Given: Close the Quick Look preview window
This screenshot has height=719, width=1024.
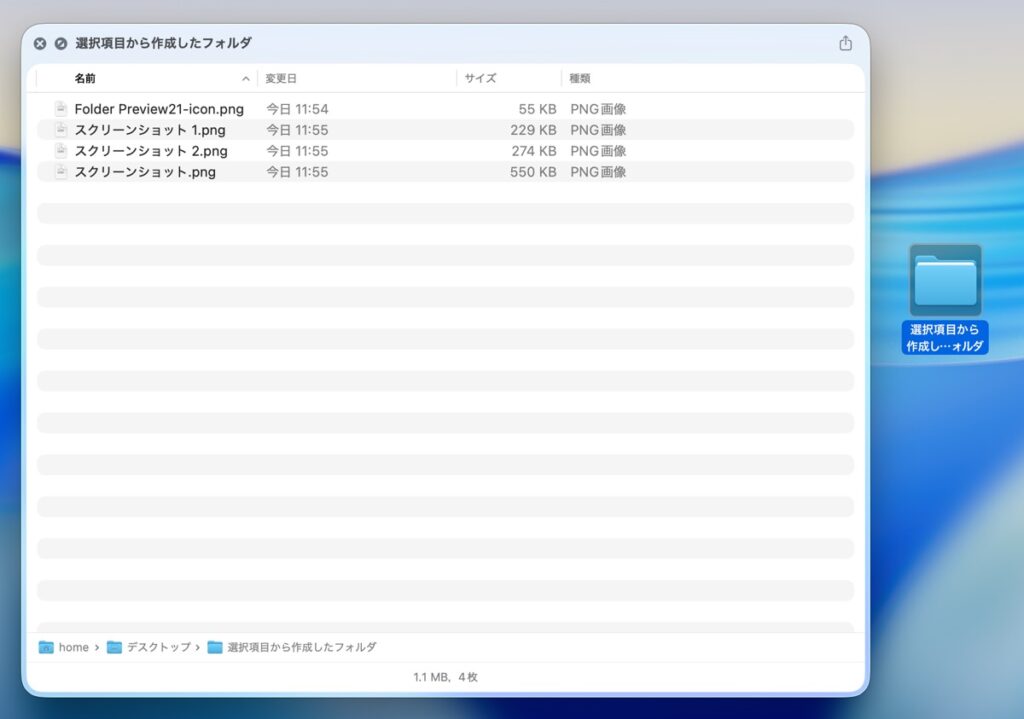Looking at the screenshot, I should point(40,44).
